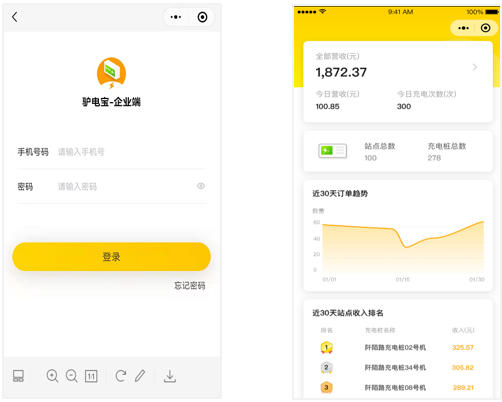The width and height of the screenshot is (502, 402).
Task: Toggle password visibility eye icon
Action: pos(201,186)
